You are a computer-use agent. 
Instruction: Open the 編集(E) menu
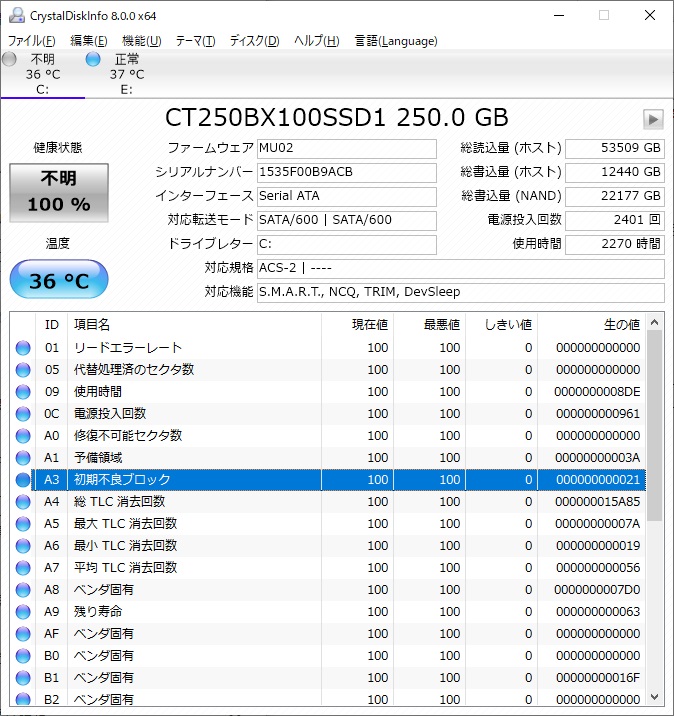tap(89, 41)
